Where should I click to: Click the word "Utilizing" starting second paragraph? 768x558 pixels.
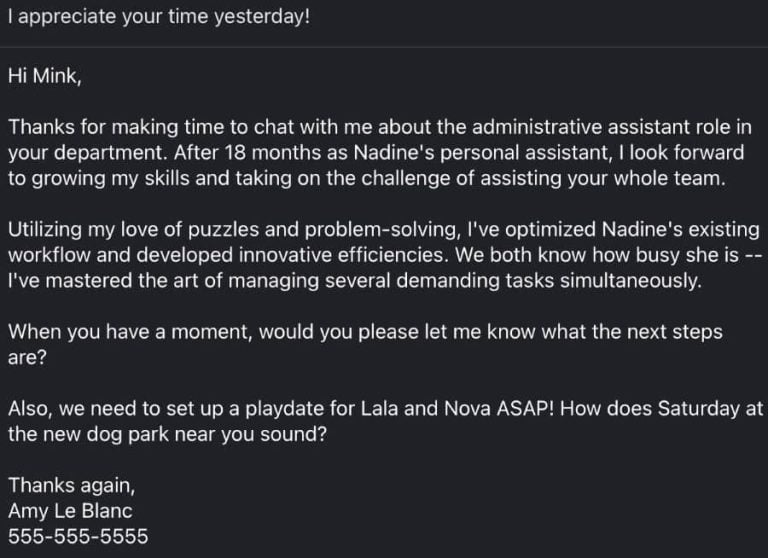pos(48,230)
